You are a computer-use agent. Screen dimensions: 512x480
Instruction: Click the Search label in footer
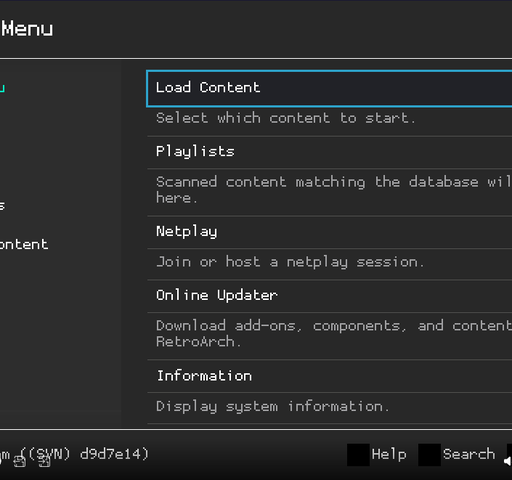pyautogui.click(x=469, y=455)
